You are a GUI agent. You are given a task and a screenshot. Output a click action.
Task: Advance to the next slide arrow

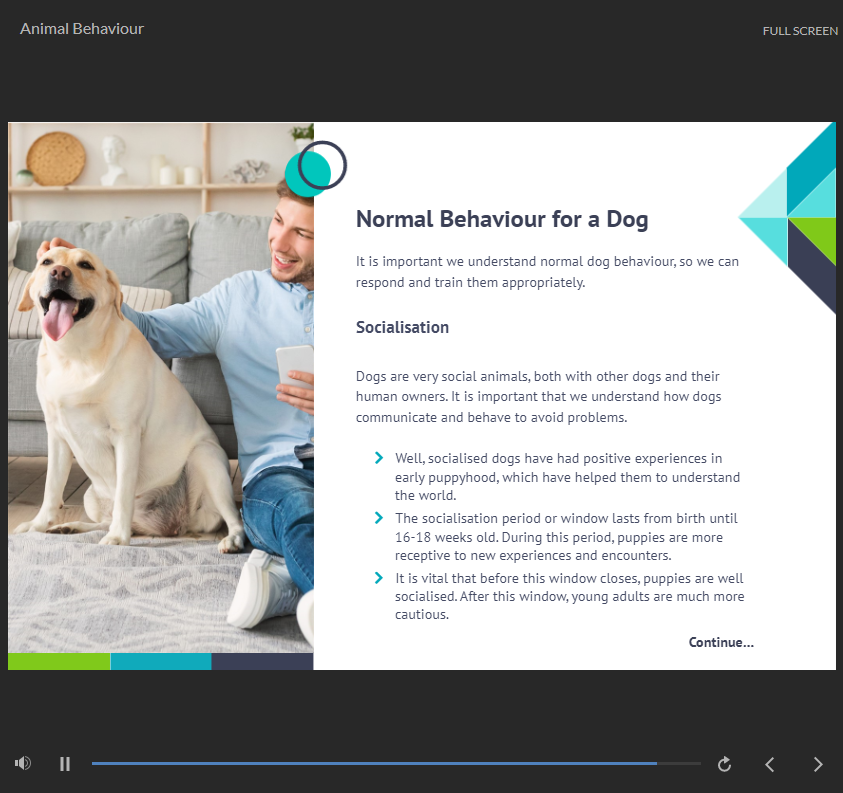(x=818, y=764)
